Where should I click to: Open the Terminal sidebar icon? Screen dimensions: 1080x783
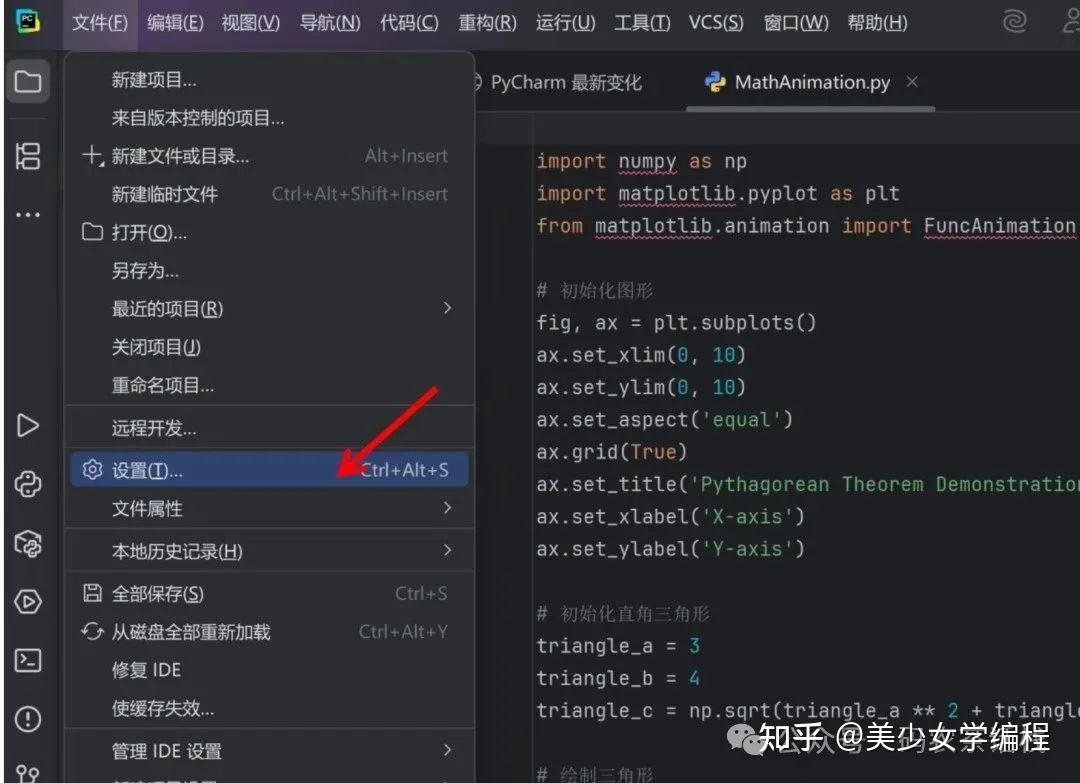(28, 658)
